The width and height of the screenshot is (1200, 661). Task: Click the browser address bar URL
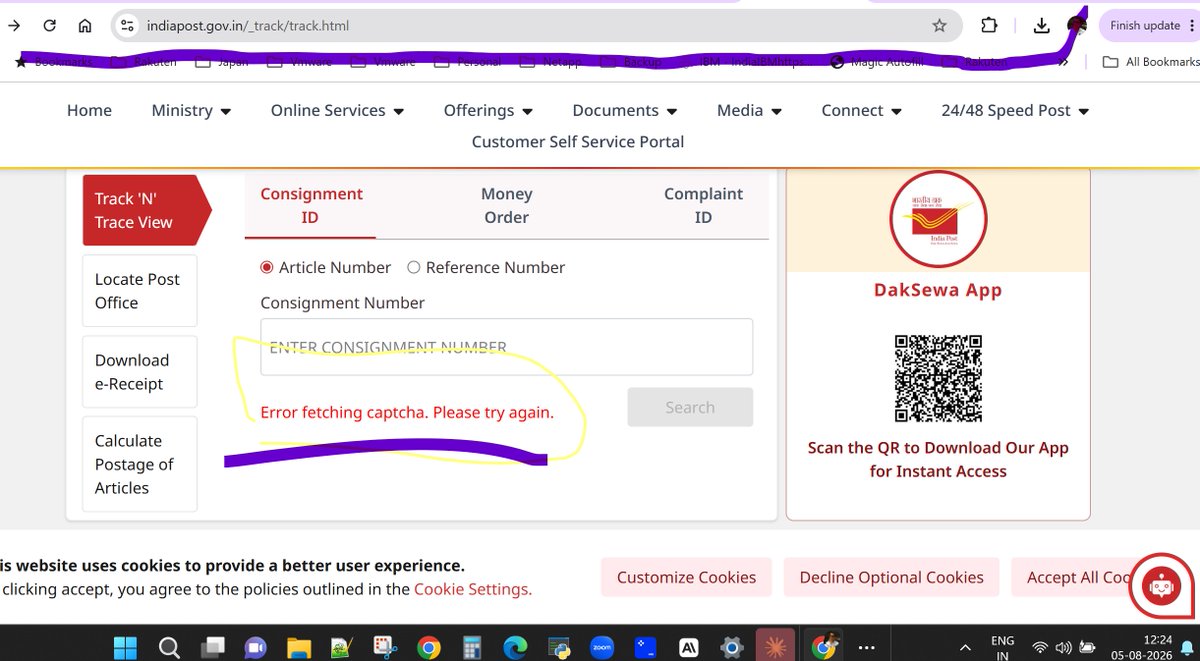pyautogui.click(x=246, y=26)
